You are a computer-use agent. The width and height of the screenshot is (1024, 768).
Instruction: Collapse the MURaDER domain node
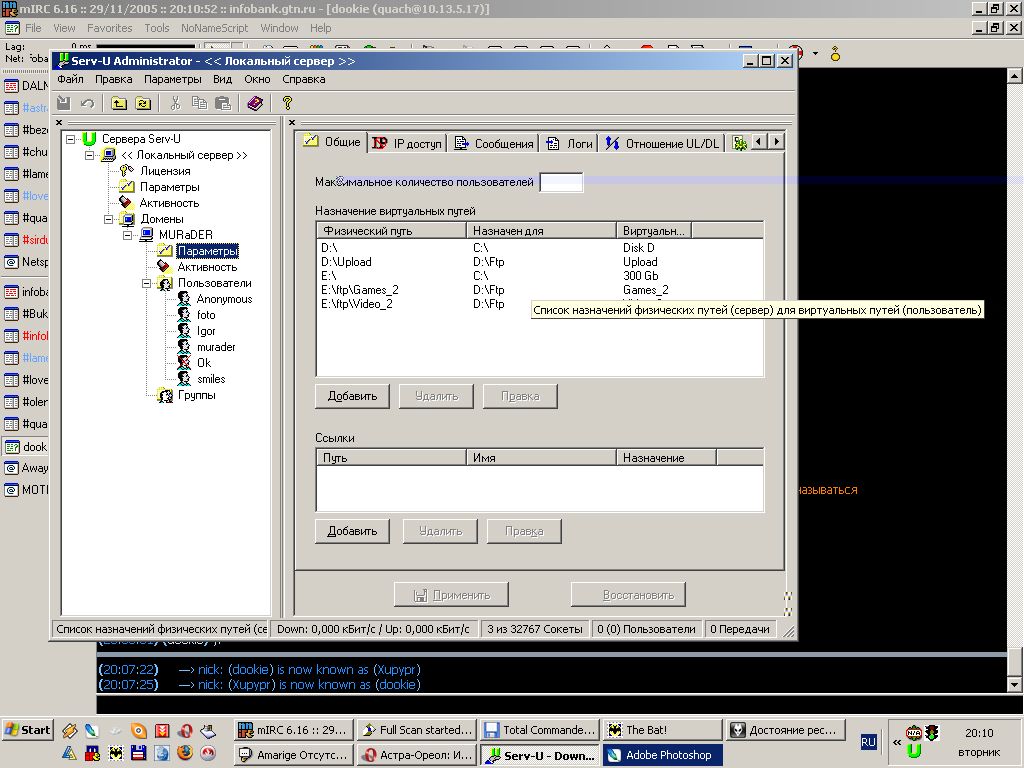pyautogui.click(x=128, y=235)
